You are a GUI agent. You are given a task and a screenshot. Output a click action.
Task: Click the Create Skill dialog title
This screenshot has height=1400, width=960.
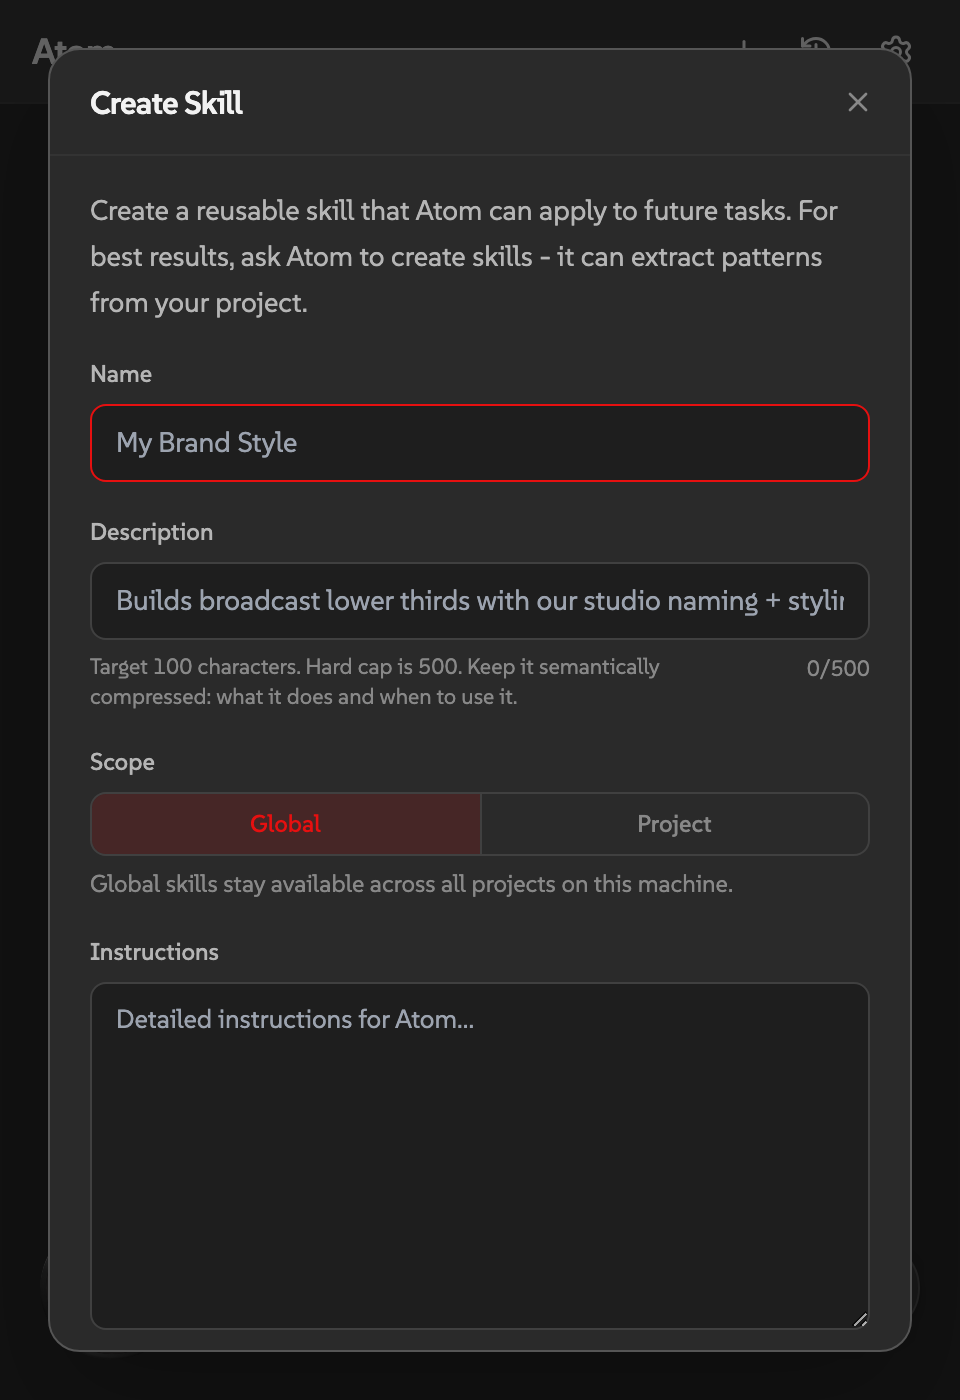click(x=166, y=102)
